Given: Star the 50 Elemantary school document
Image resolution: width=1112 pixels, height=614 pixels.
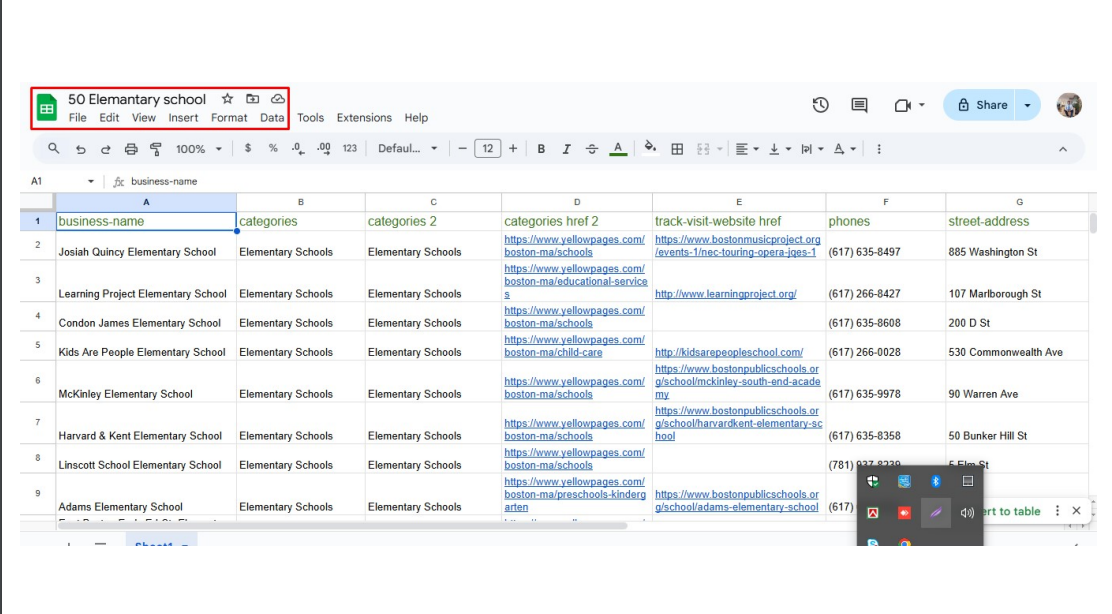Looking at the screenshot, I should point(227,99).
